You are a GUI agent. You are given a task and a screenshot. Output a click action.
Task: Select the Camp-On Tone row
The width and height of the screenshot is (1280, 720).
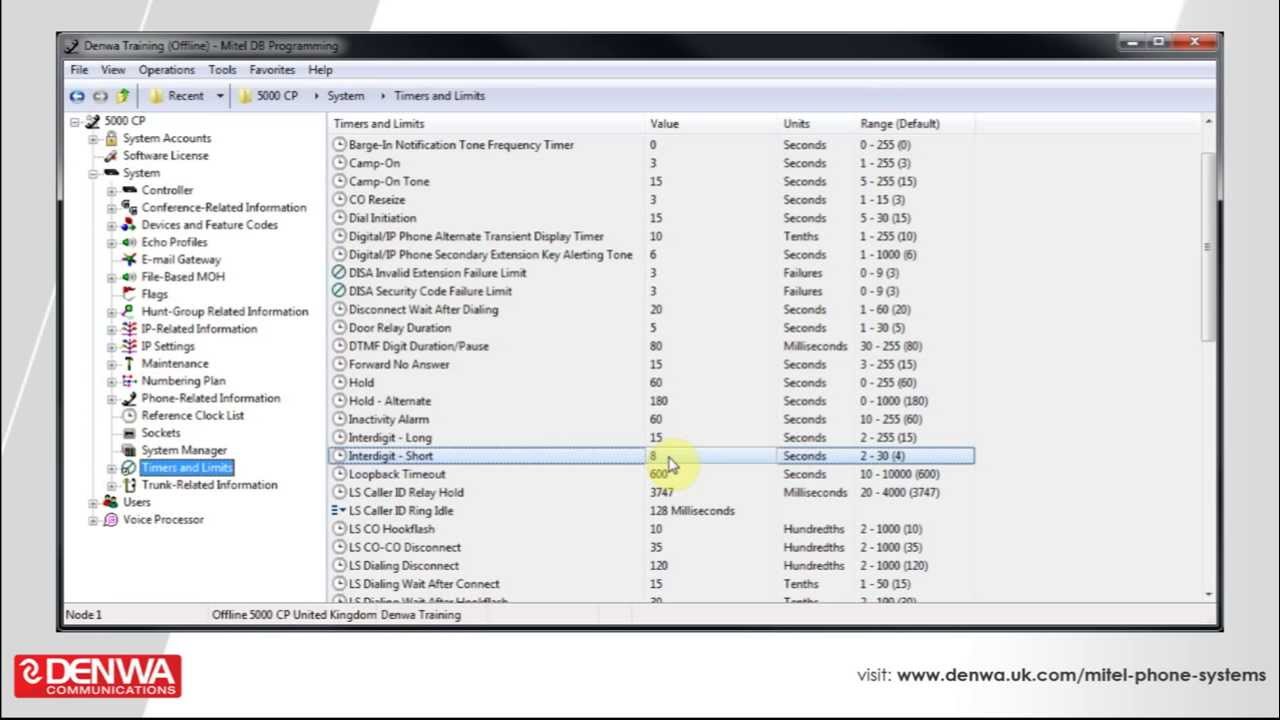(651, 182)
